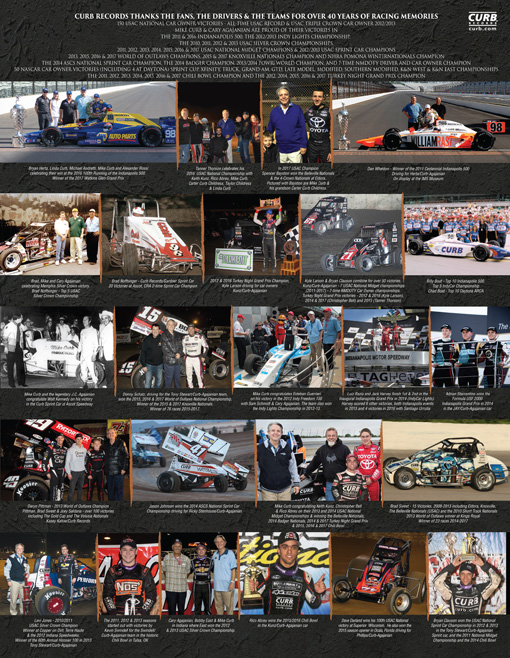Open Dave Darland red-black sprint car photo

tap(379, 574)
